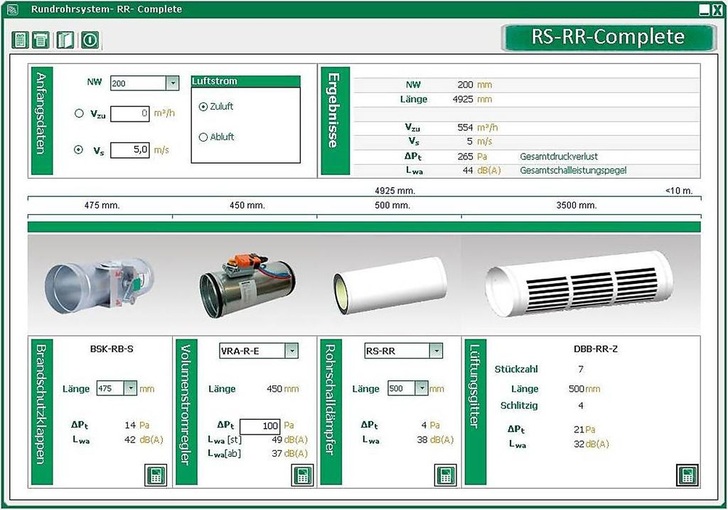Click calculator icon in Rohrschalldämpfer panel
Image resolution: width=728 pixels, height=510 pixels.
pos(446,475)
